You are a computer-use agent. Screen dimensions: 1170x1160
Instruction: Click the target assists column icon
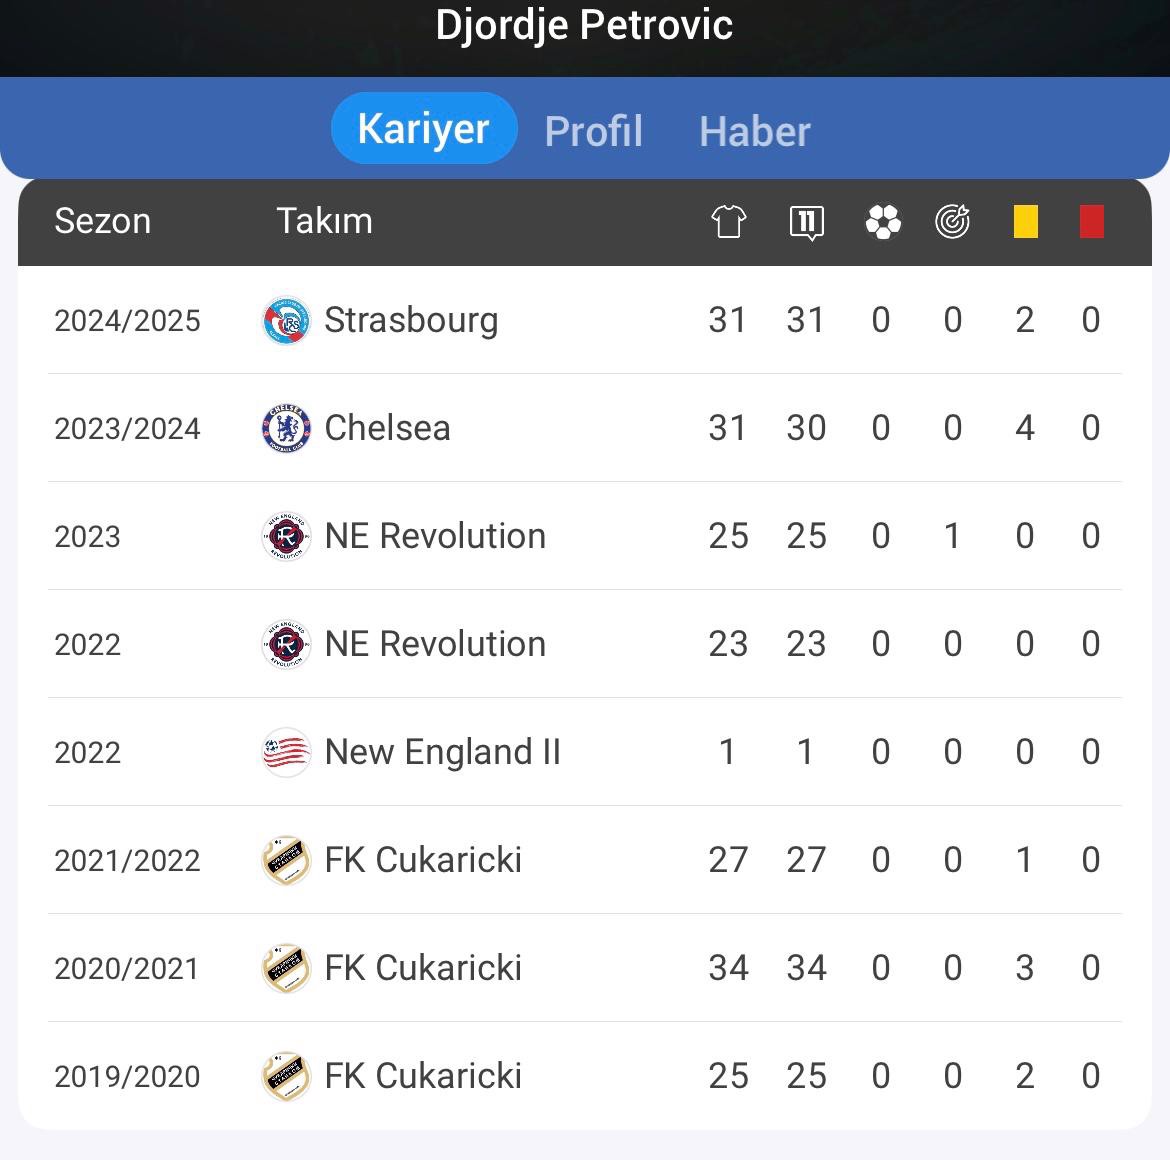(952, 222)
